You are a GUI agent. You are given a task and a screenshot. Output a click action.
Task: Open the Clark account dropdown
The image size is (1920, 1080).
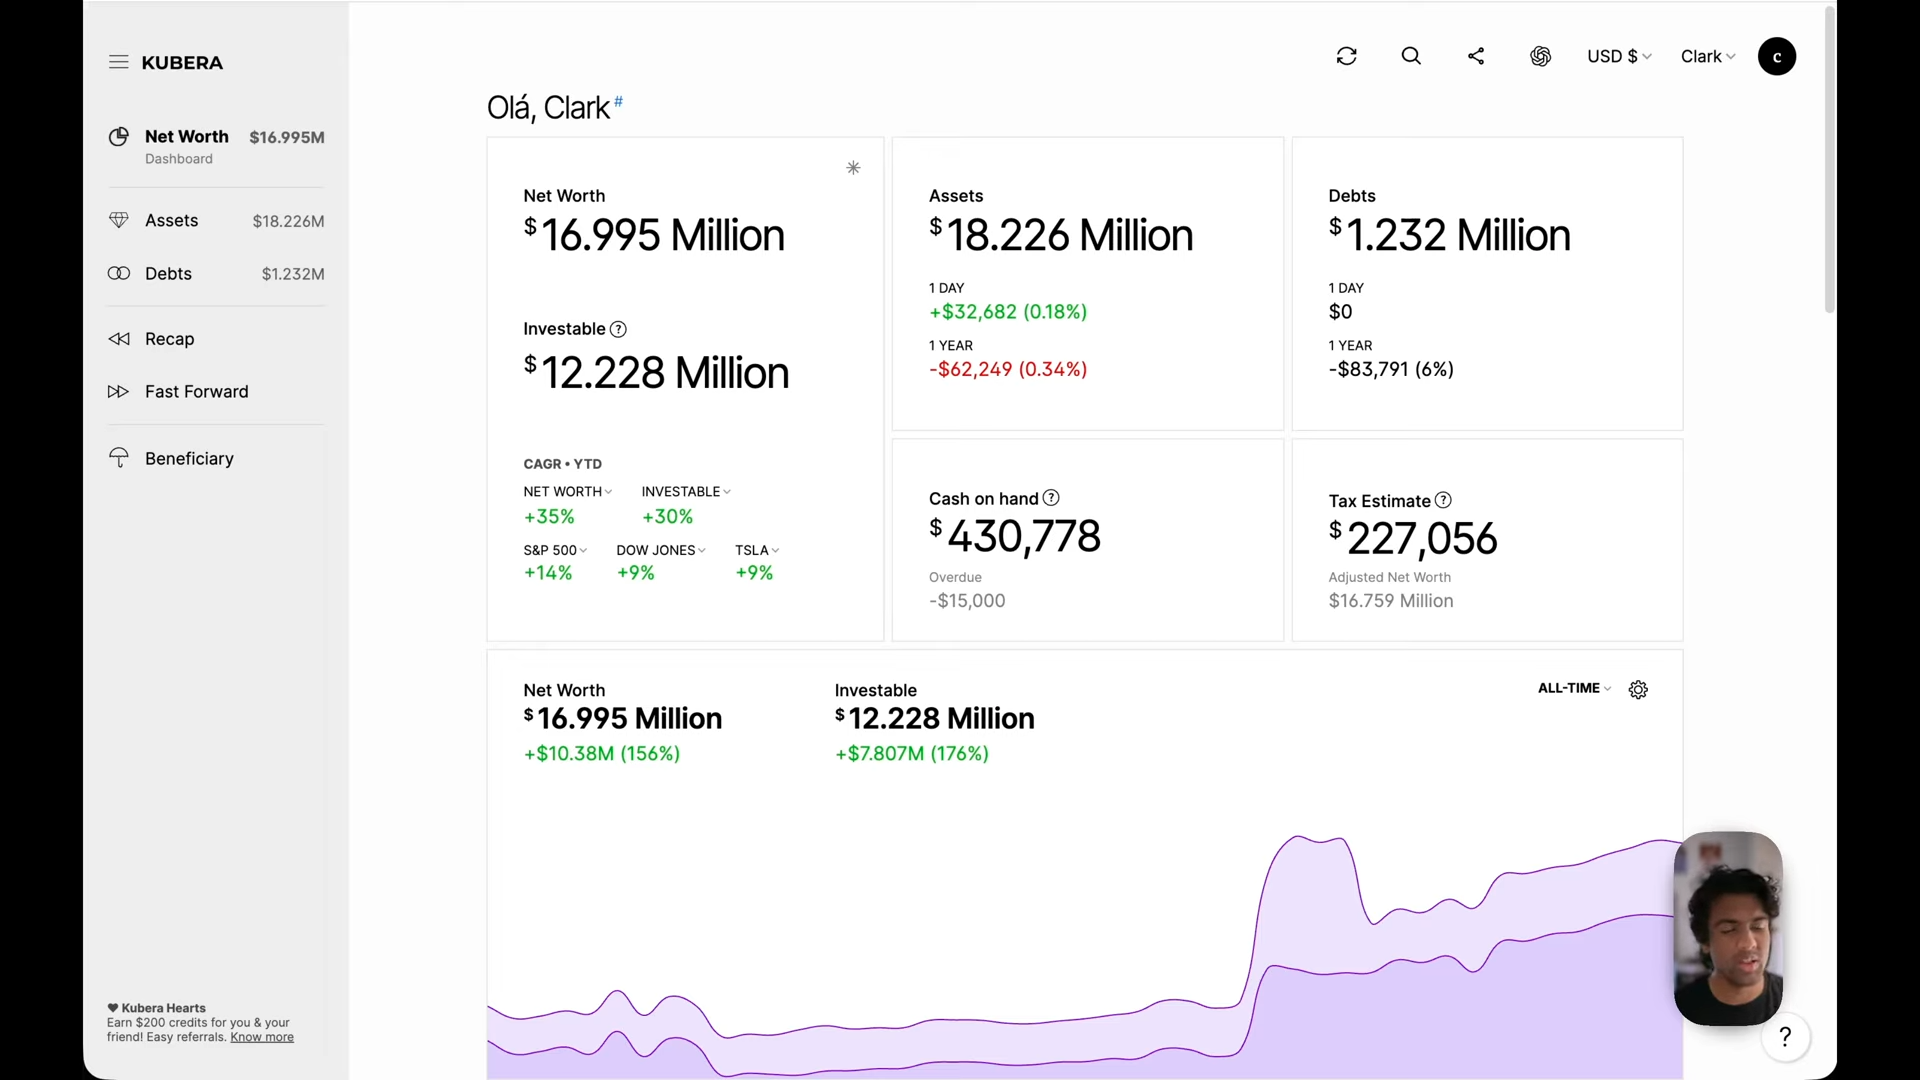pyautogui.click(x=1707, y=56)
